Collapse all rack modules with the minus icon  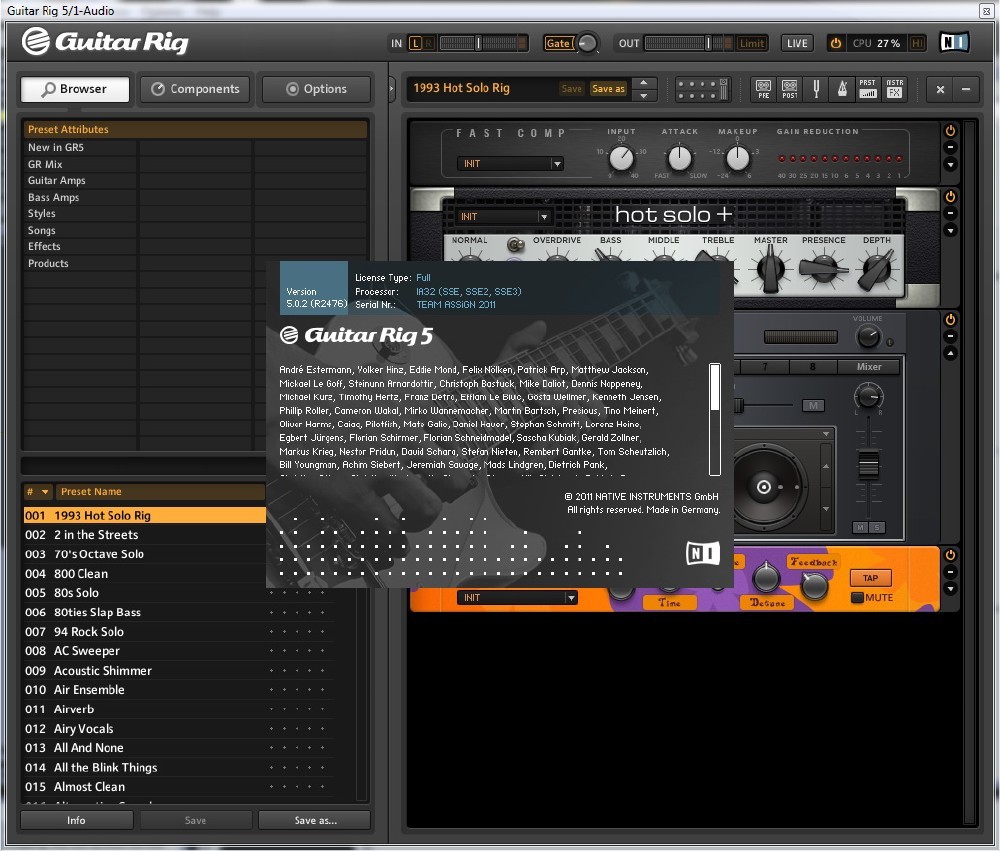pos(966,89)
